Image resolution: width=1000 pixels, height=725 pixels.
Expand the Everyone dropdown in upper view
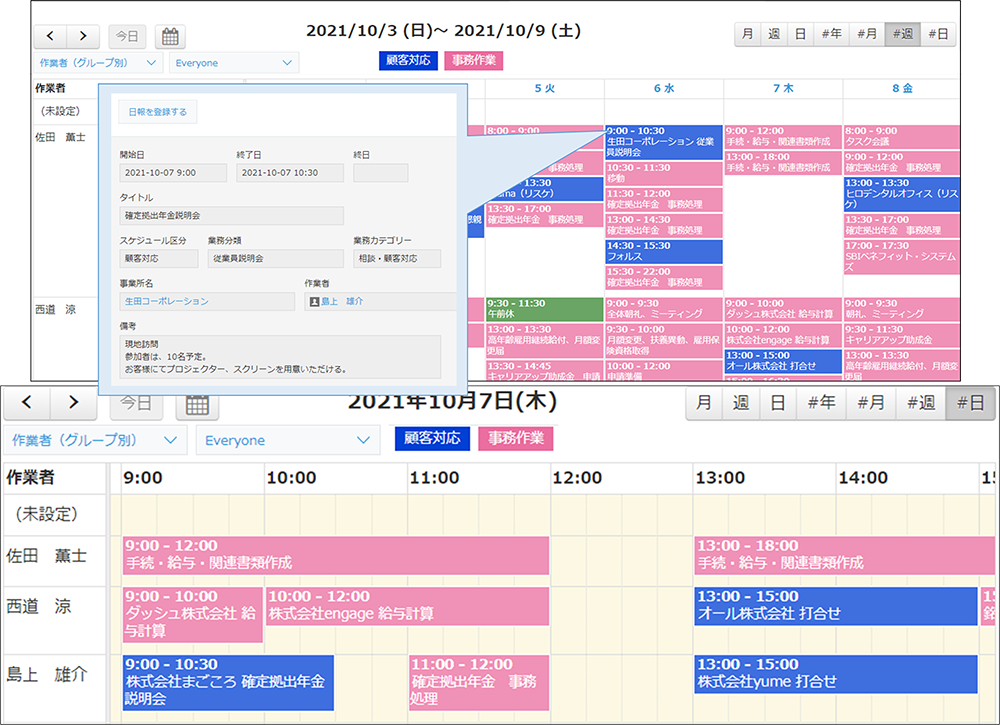point(234,63)
